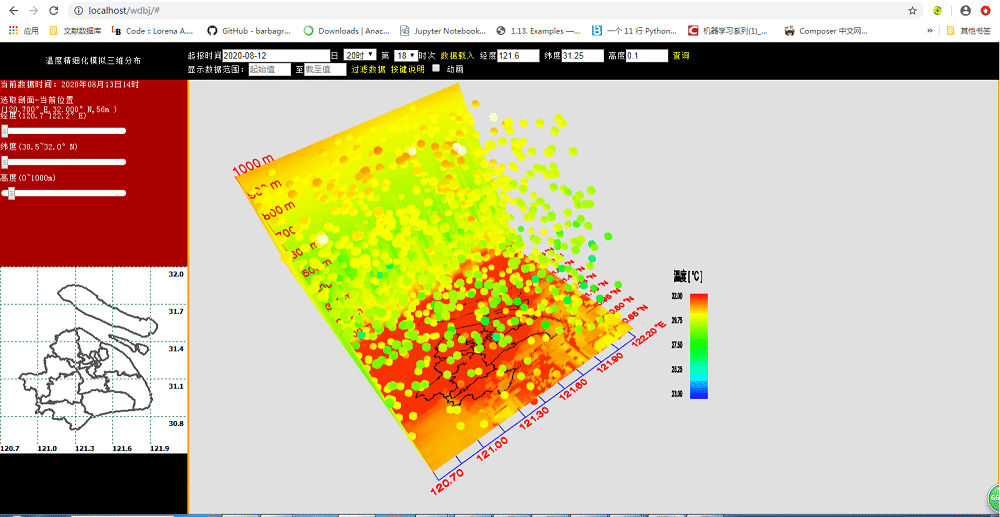This screenshot has height=517, width=1000.
Task: Click the browser reload icon
Action: tap(54, 10)
